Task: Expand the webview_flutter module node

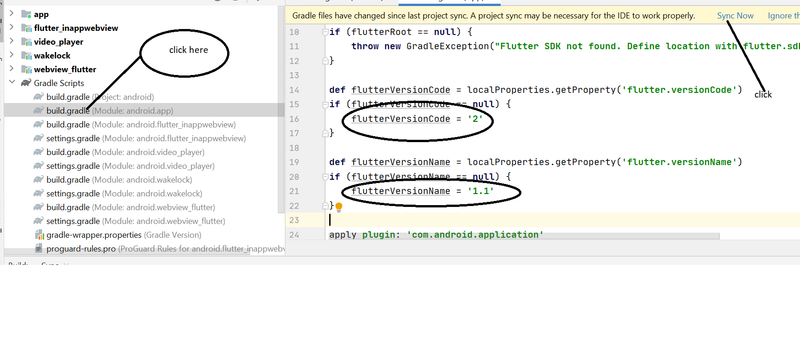Action: [12, 69]
